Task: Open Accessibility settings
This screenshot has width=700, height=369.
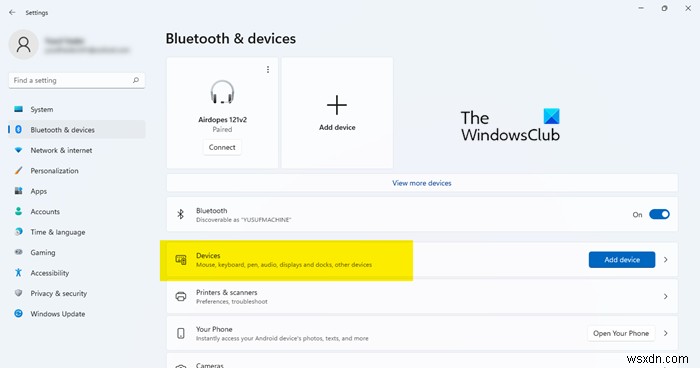Action: 77,273
